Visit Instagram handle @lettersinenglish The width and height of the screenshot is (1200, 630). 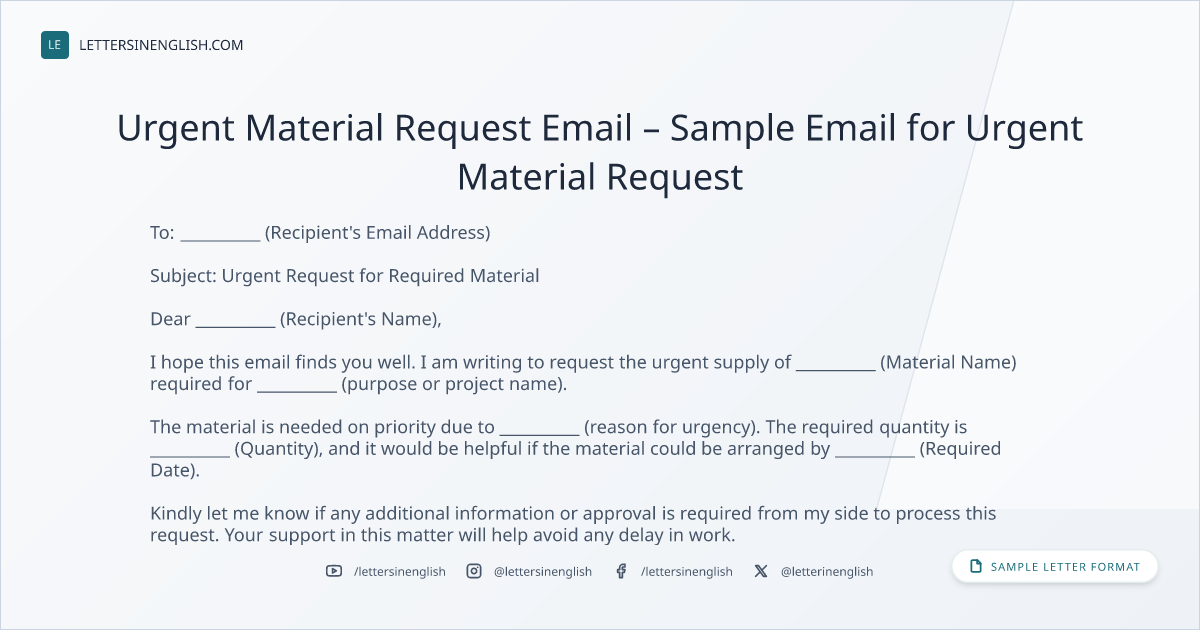[543, 572]
